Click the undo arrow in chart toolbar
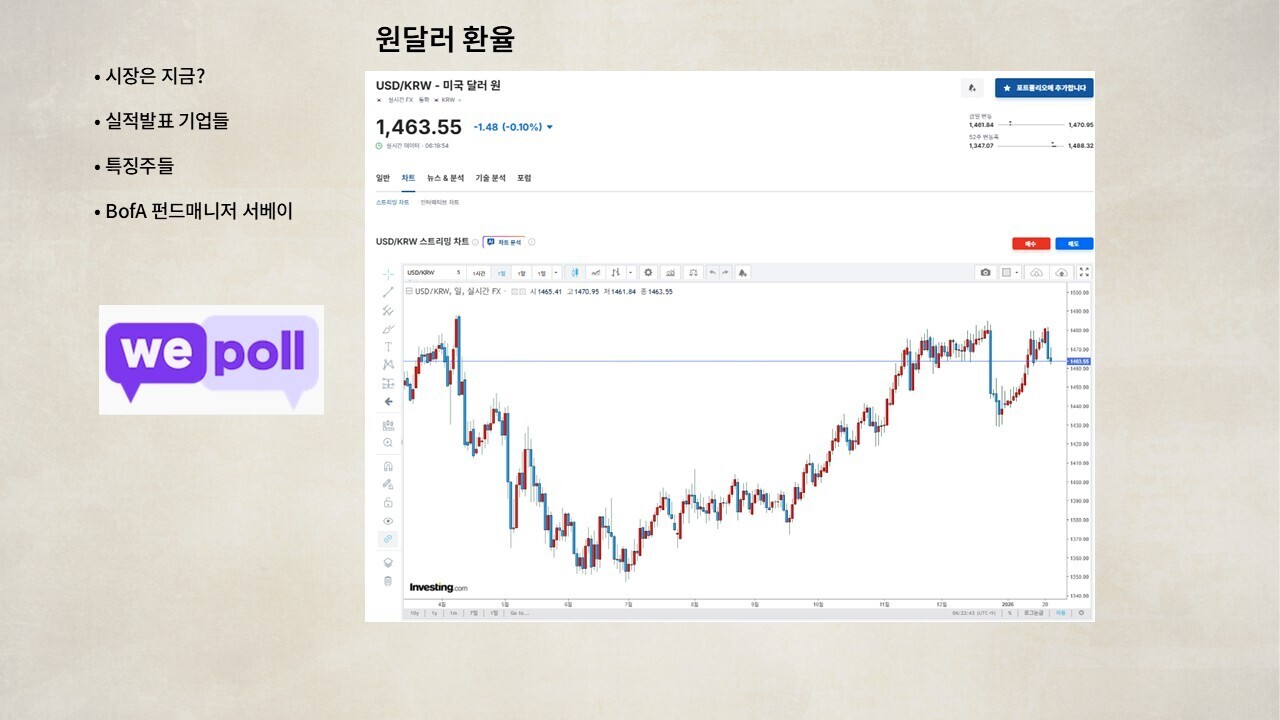The image size is (1280, 720). click(x=712, y=272)
